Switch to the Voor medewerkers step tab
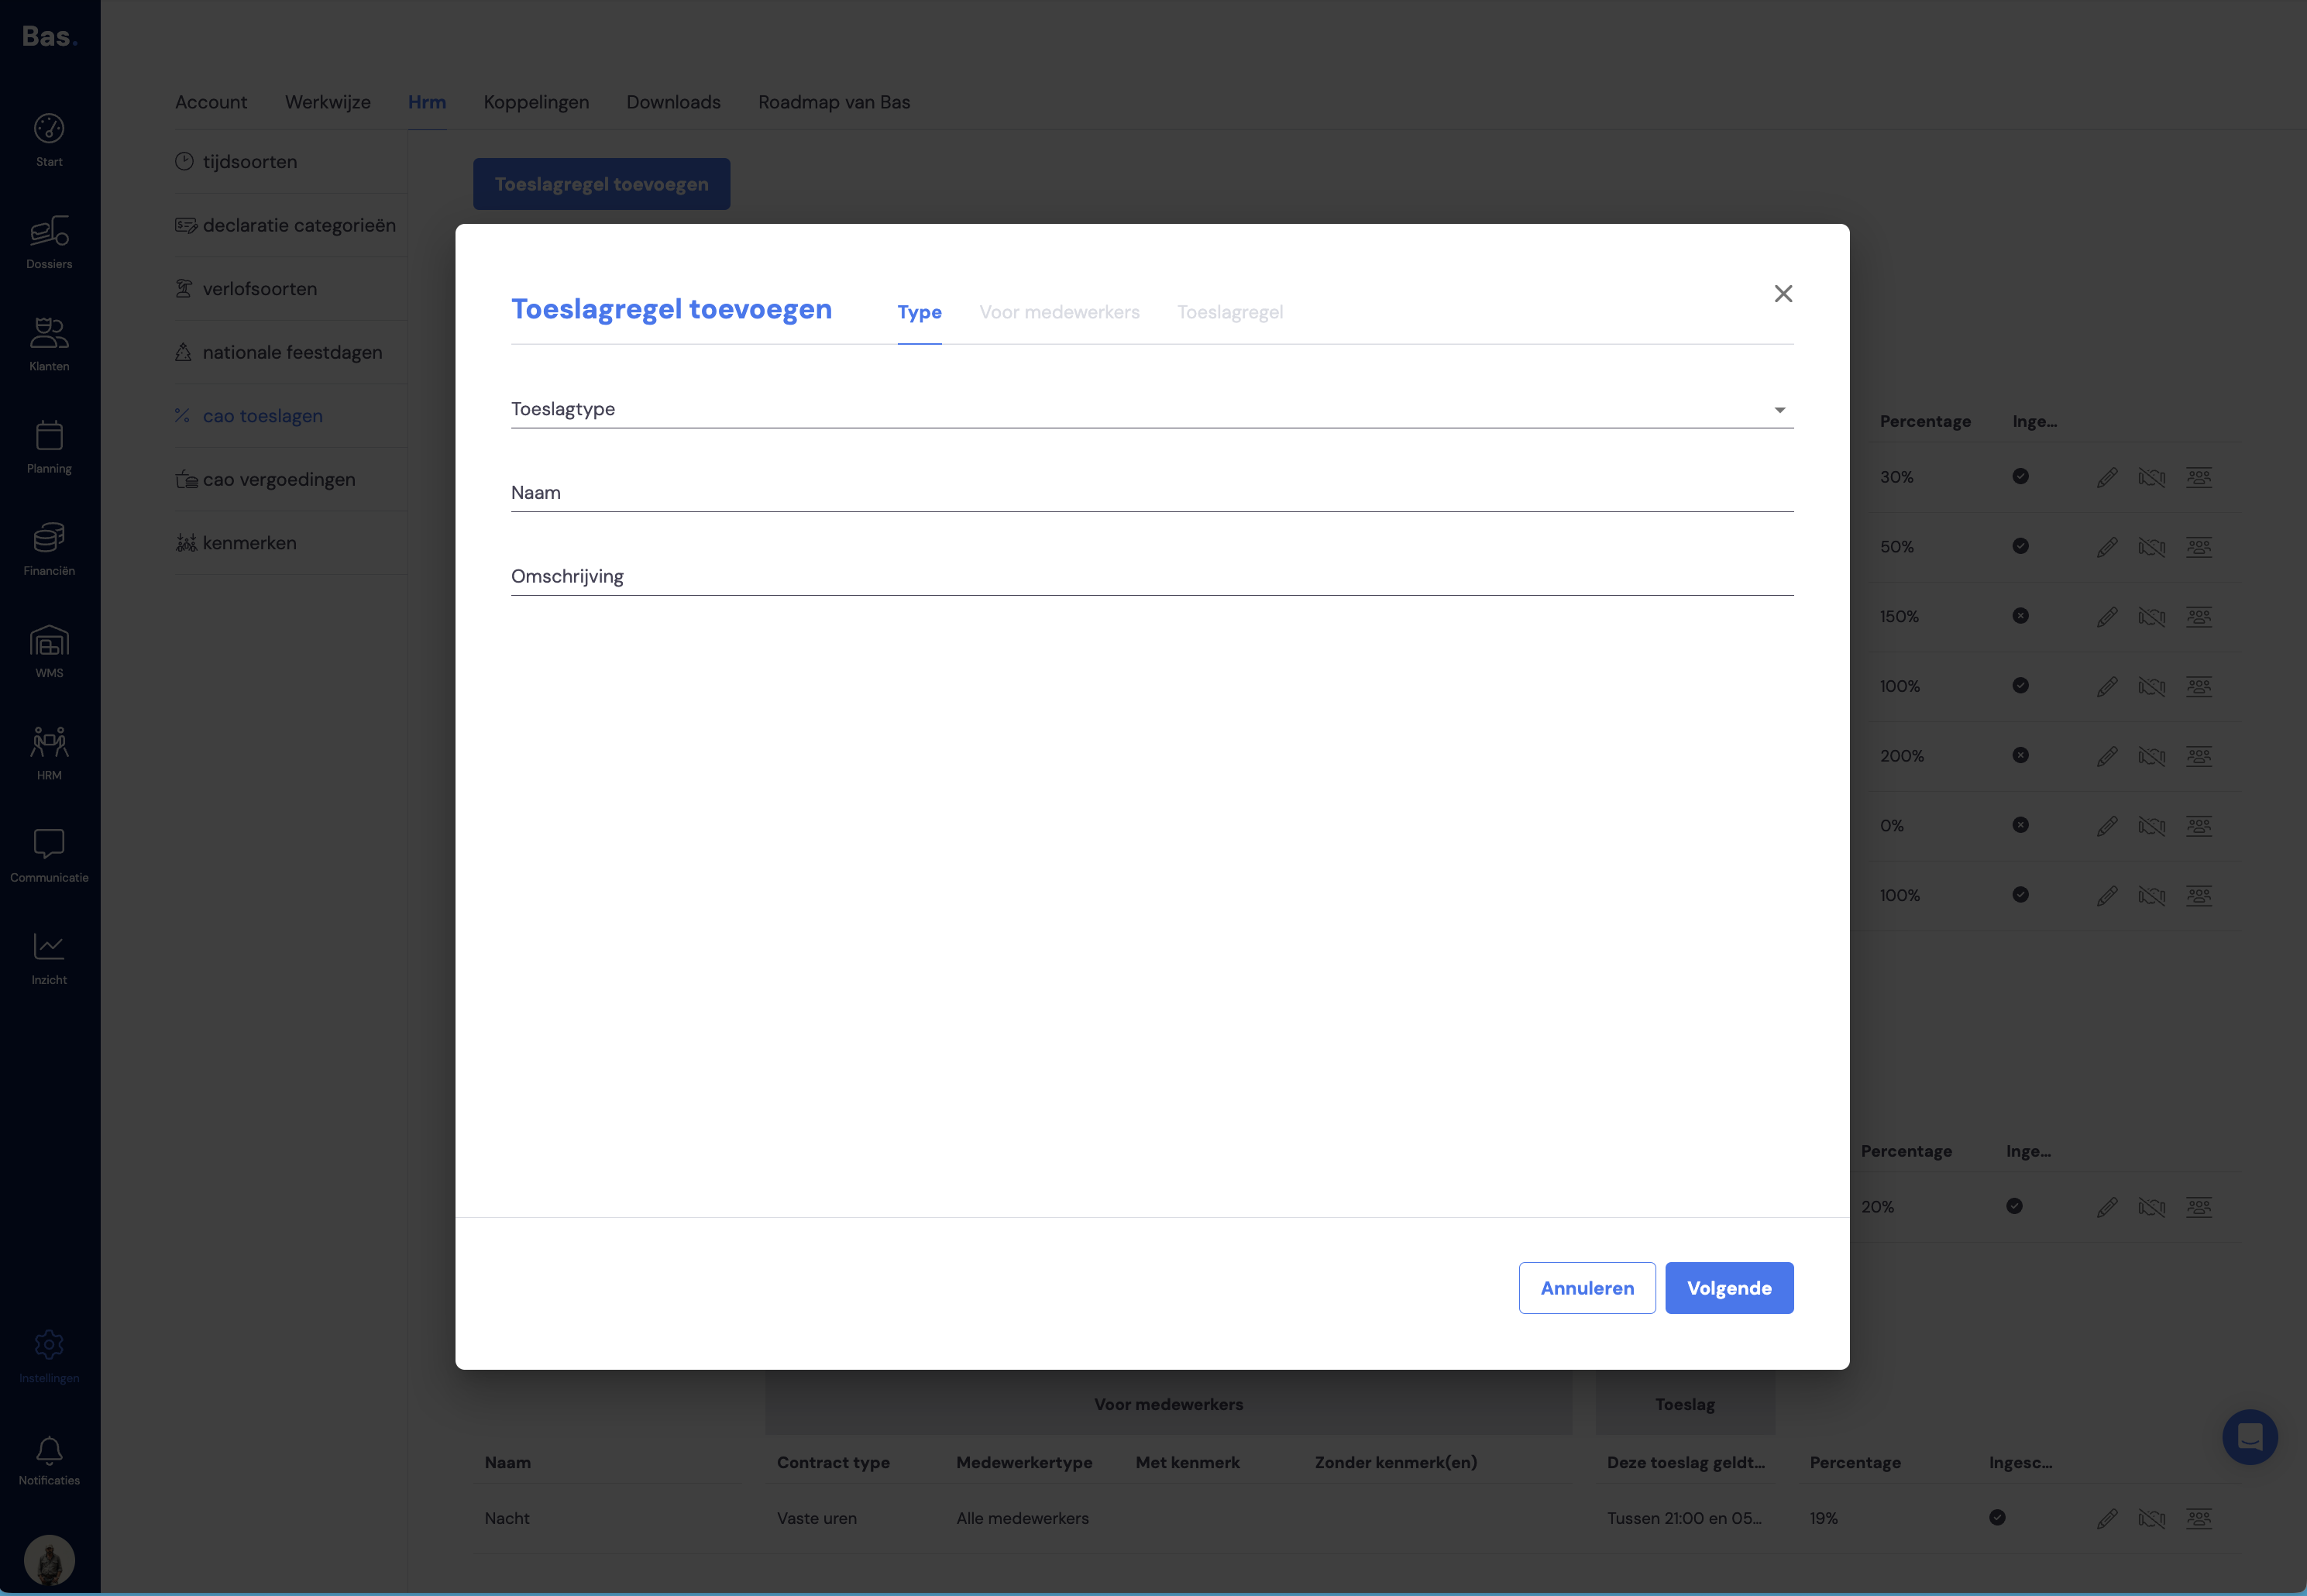The width and height of the screenshot is (2307, 1596). coord(1059,312)
